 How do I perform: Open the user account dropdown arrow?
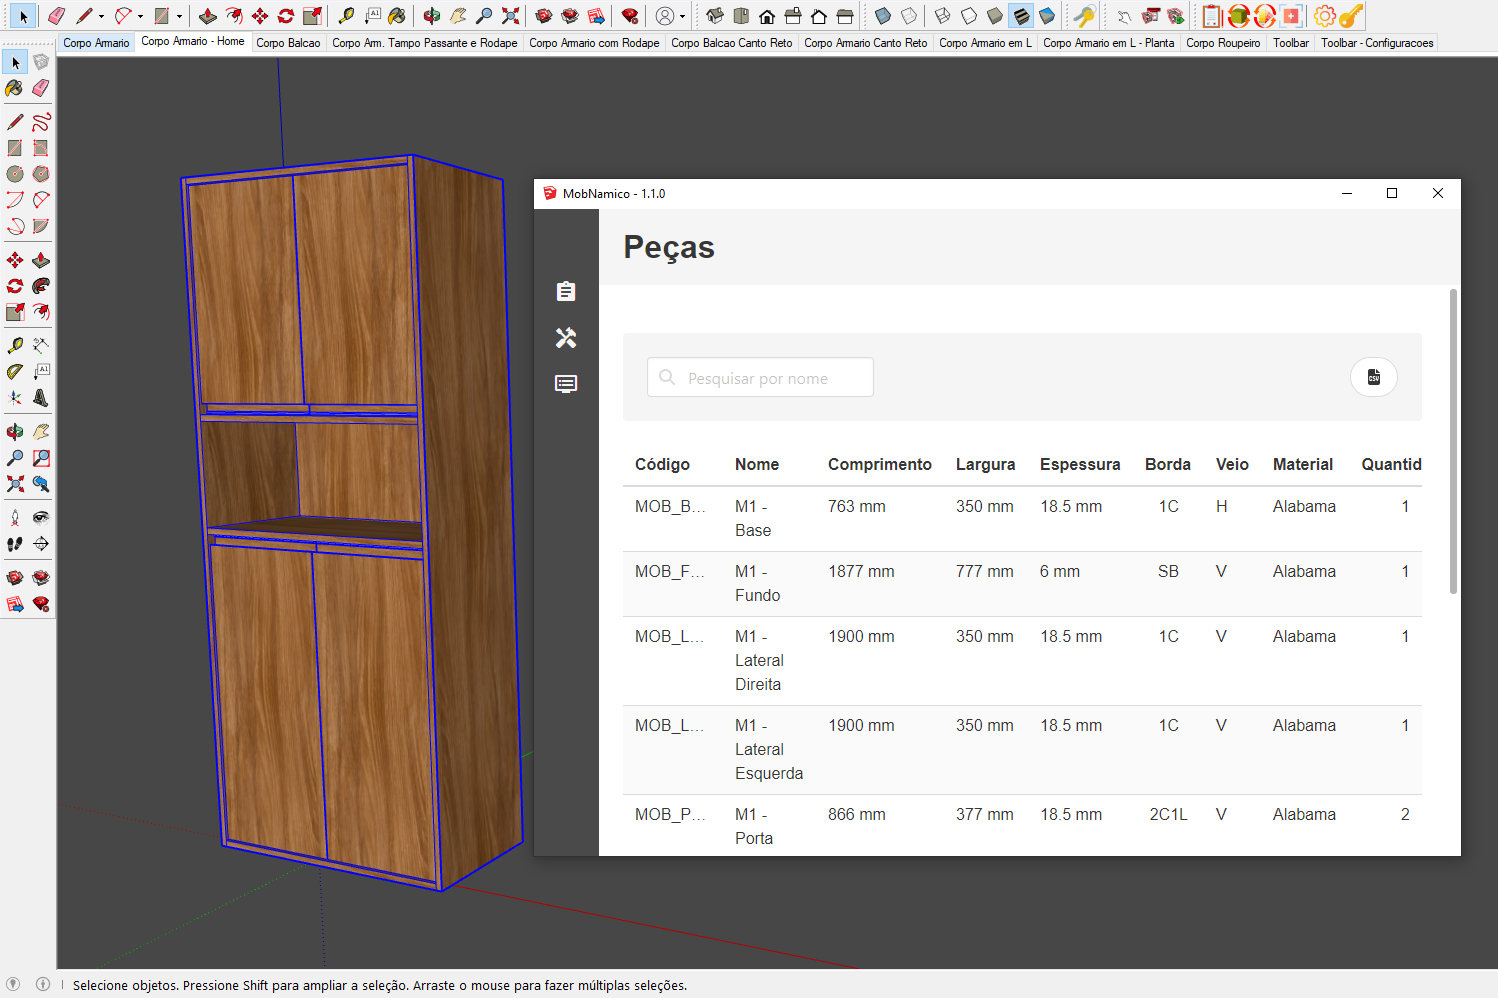tap(682, 16)
